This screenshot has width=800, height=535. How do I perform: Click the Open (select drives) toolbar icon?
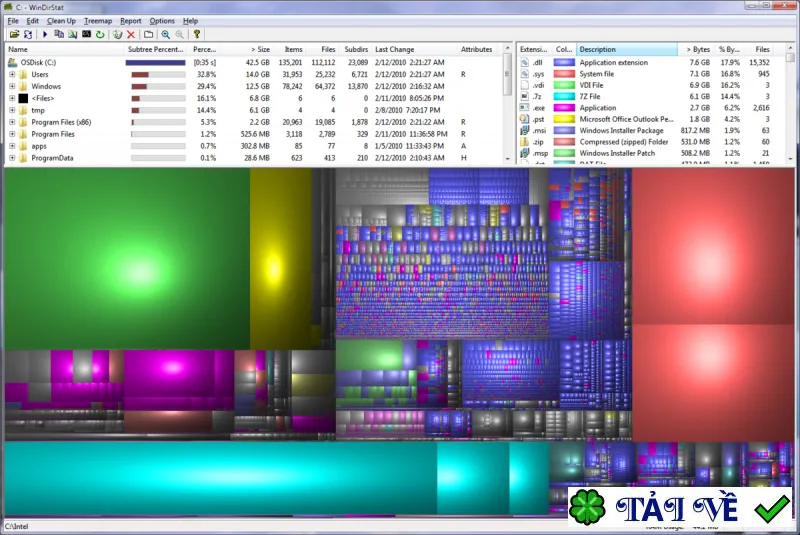point(14,34)
